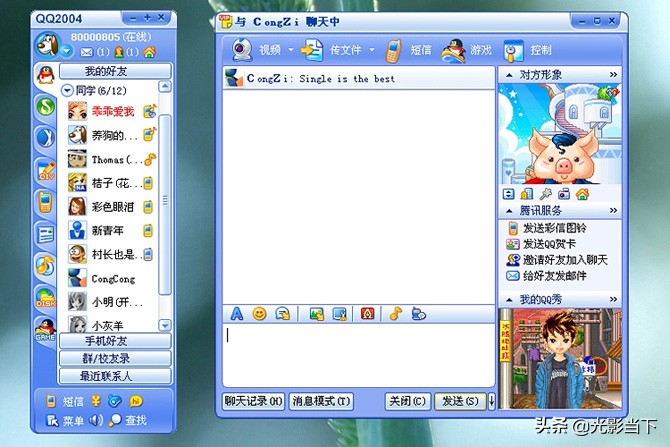
Task: Click CongZi's avatar in the chat header
Action: tap(234, 78)
